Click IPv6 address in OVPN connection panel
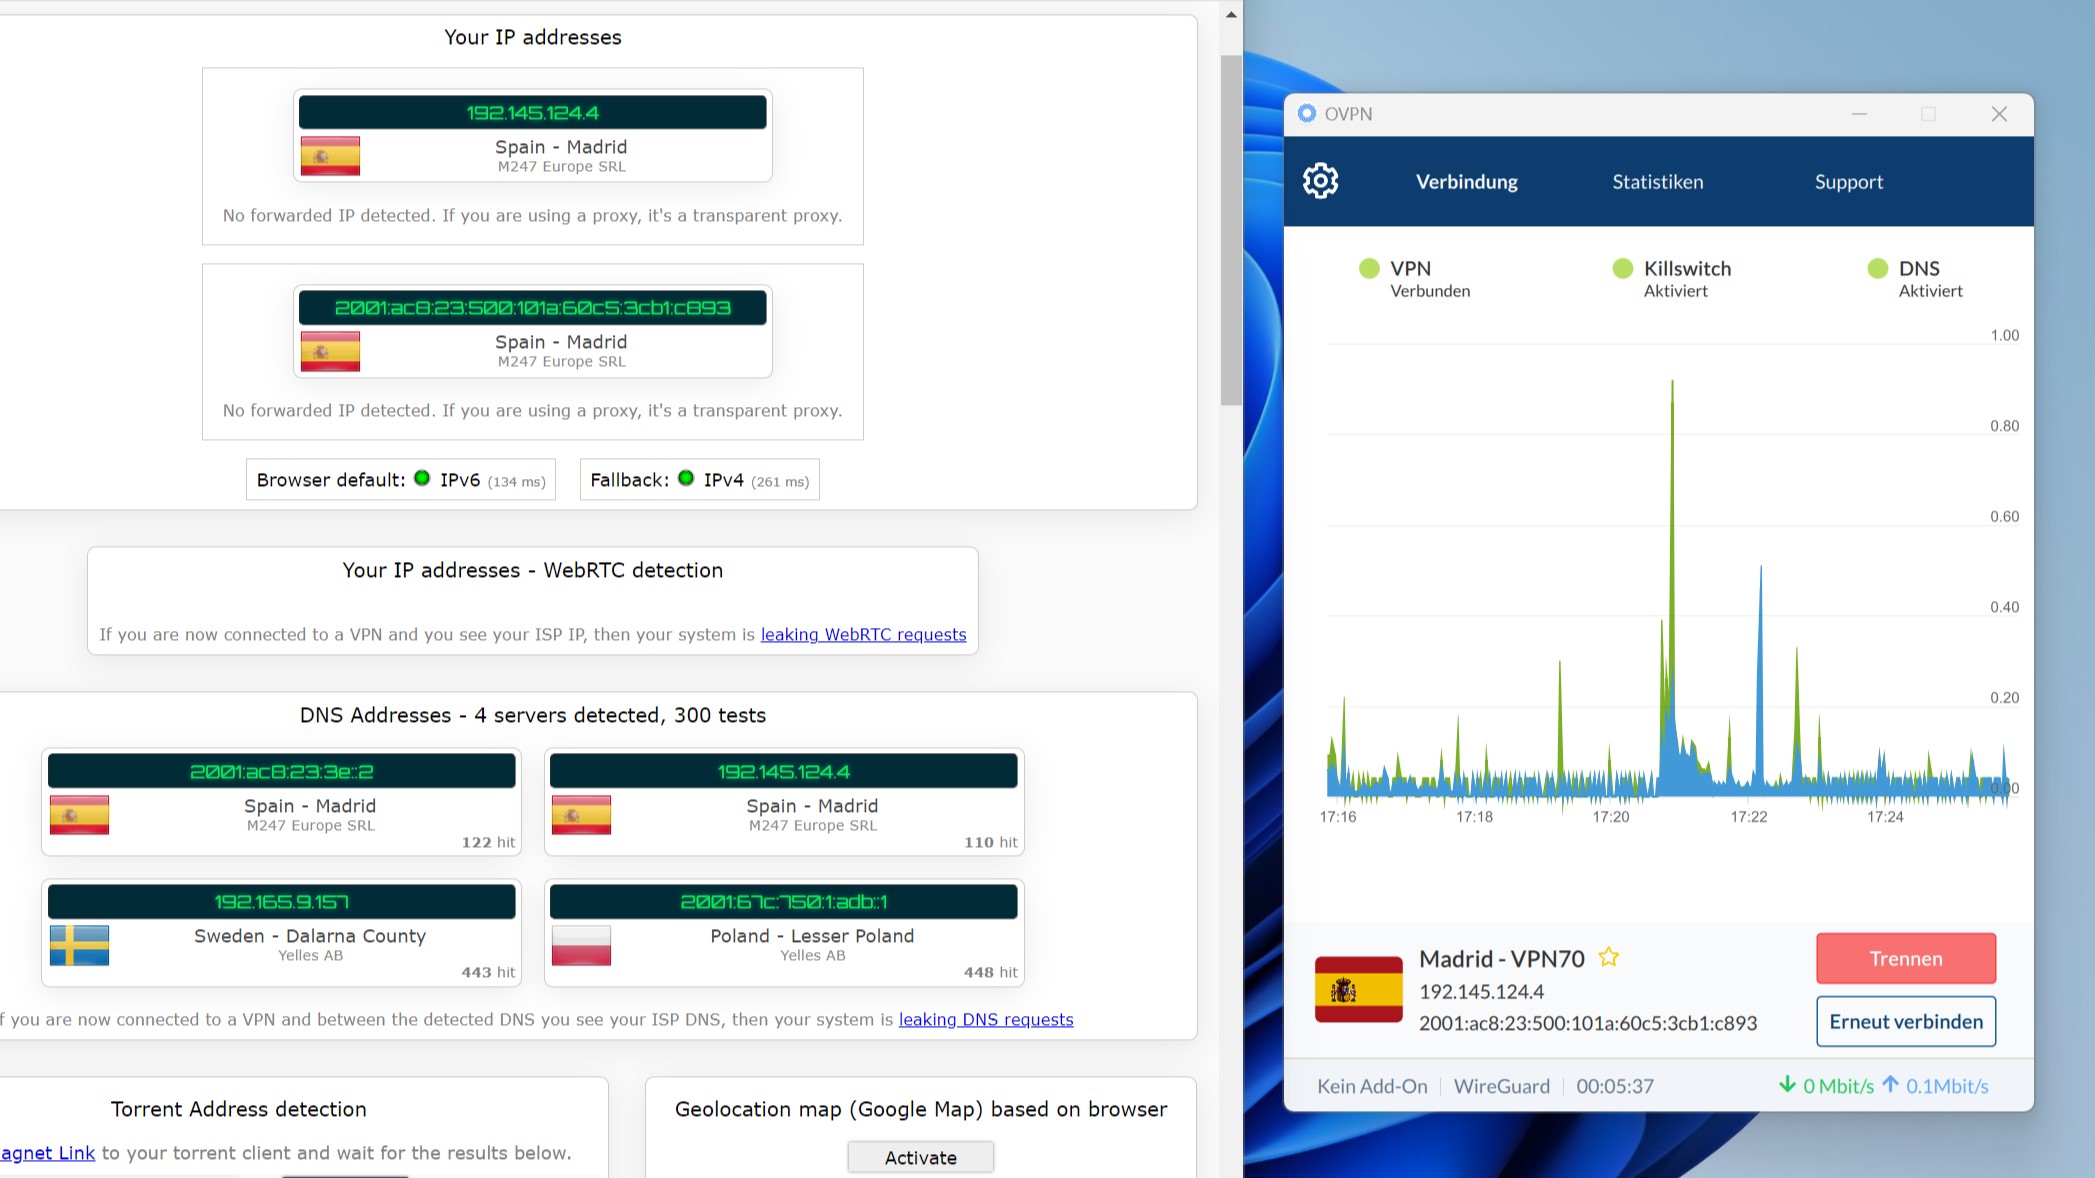 1588,1023
